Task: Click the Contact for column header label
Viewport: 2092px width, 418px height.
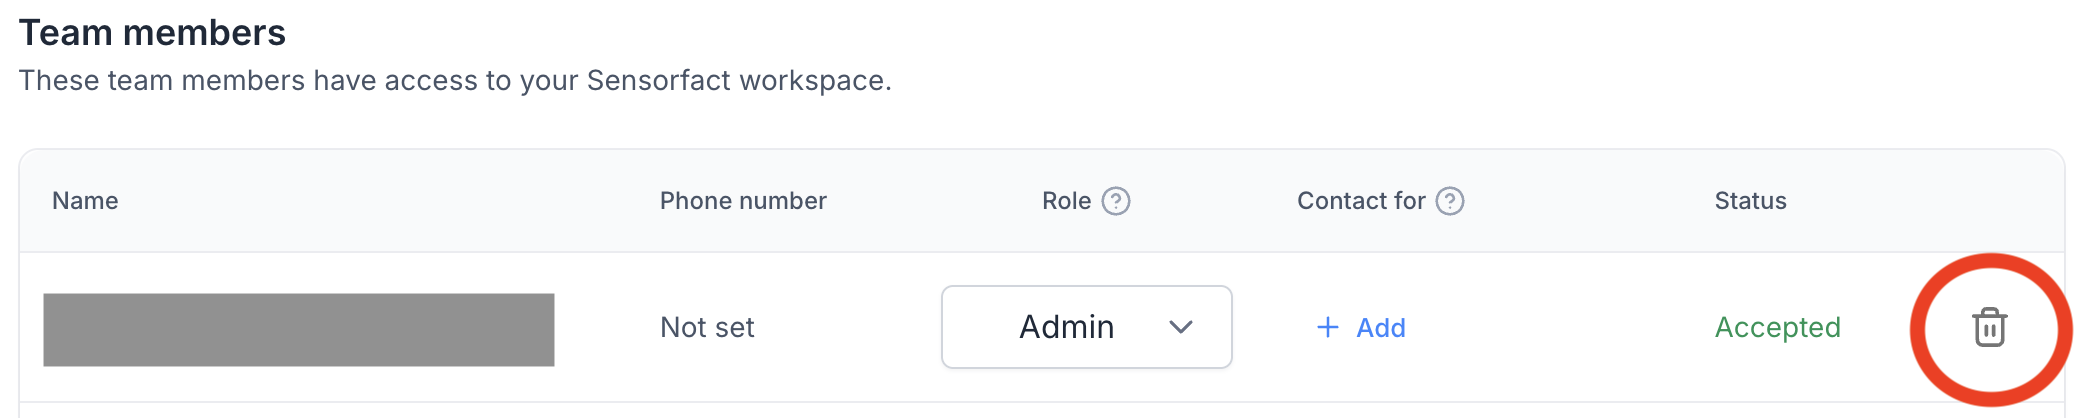Action: (x=1361, y=201)
